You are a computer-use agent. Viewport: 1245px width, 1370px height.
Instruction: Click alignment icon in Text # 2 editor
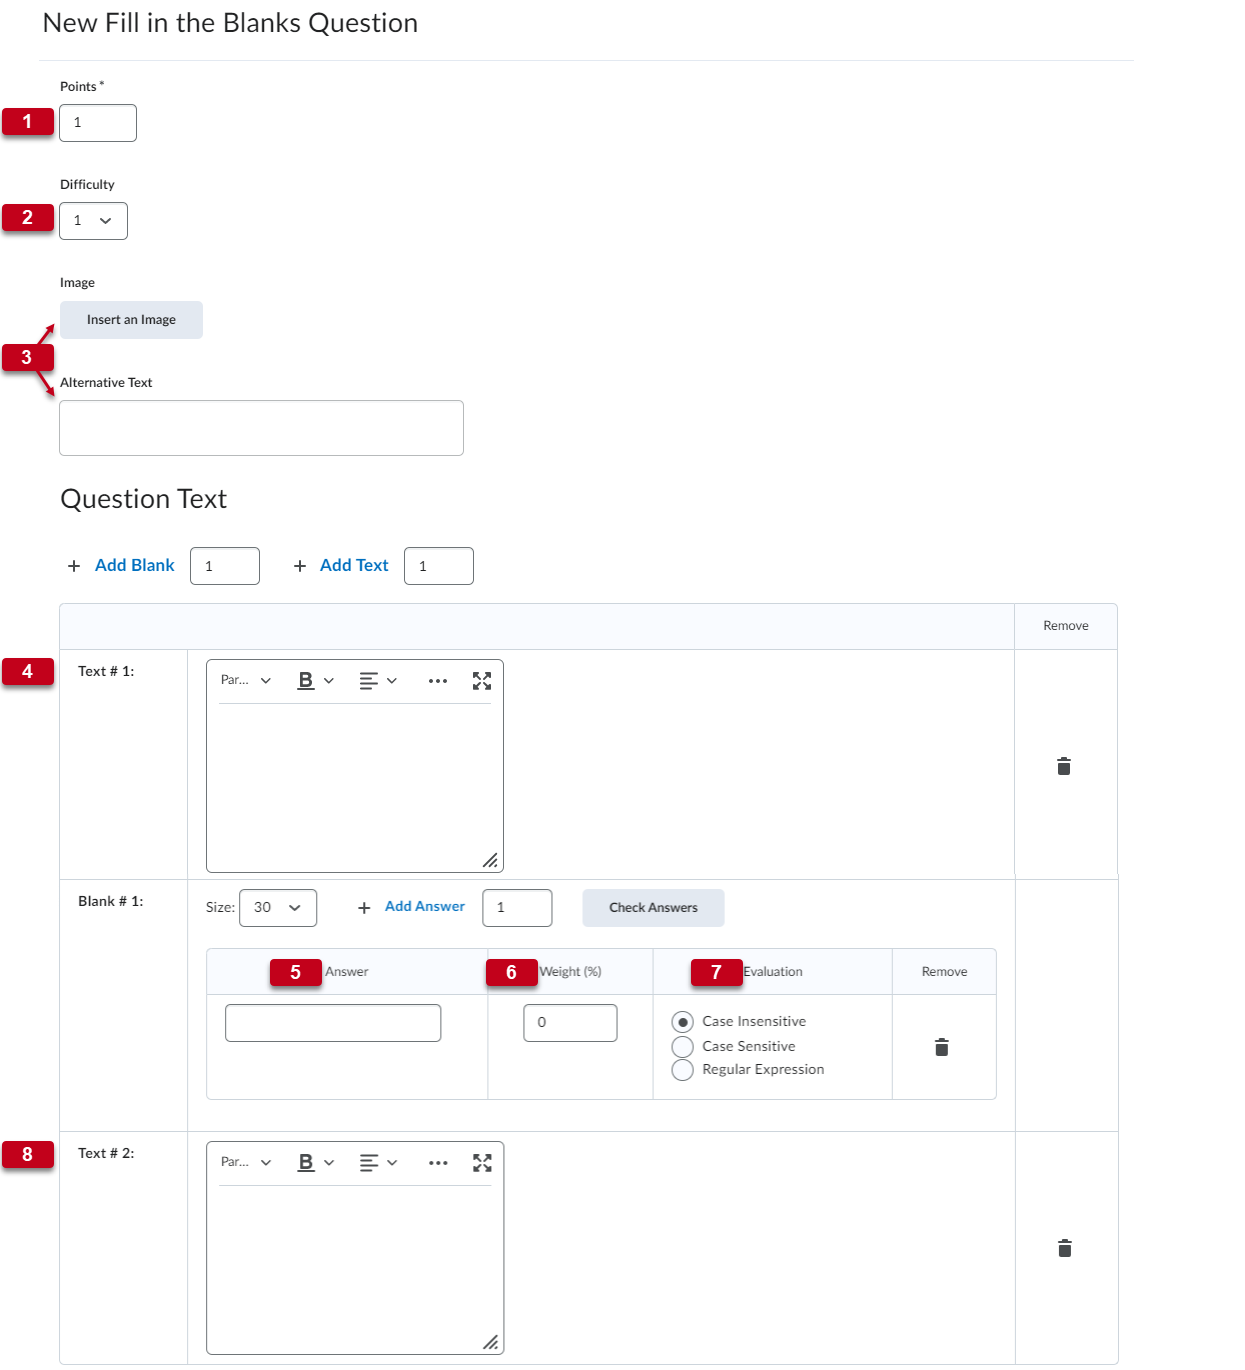click(x=368, y=1163)
